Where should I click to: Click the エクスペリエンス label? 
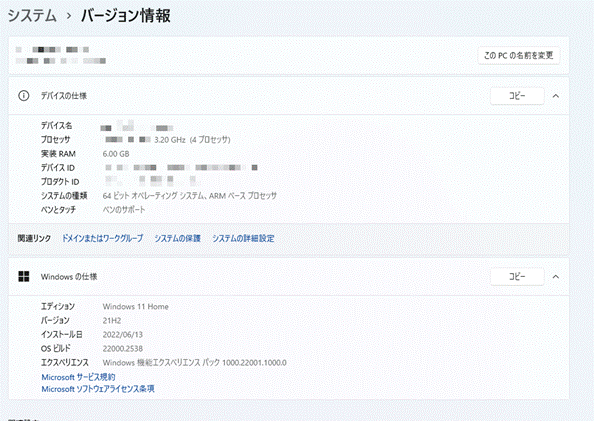[x=65, y=363]
